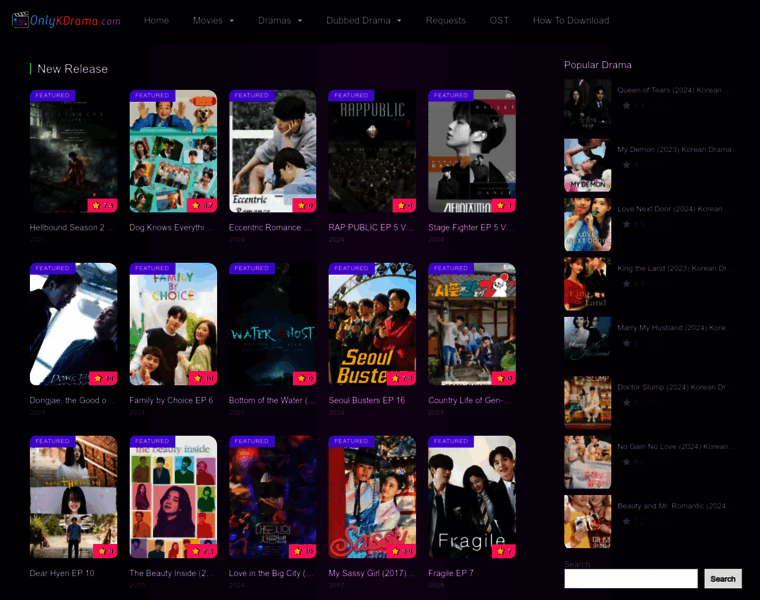Click Country Life of Gen- title link
This screenshot has height=600, width=760.
469,400
